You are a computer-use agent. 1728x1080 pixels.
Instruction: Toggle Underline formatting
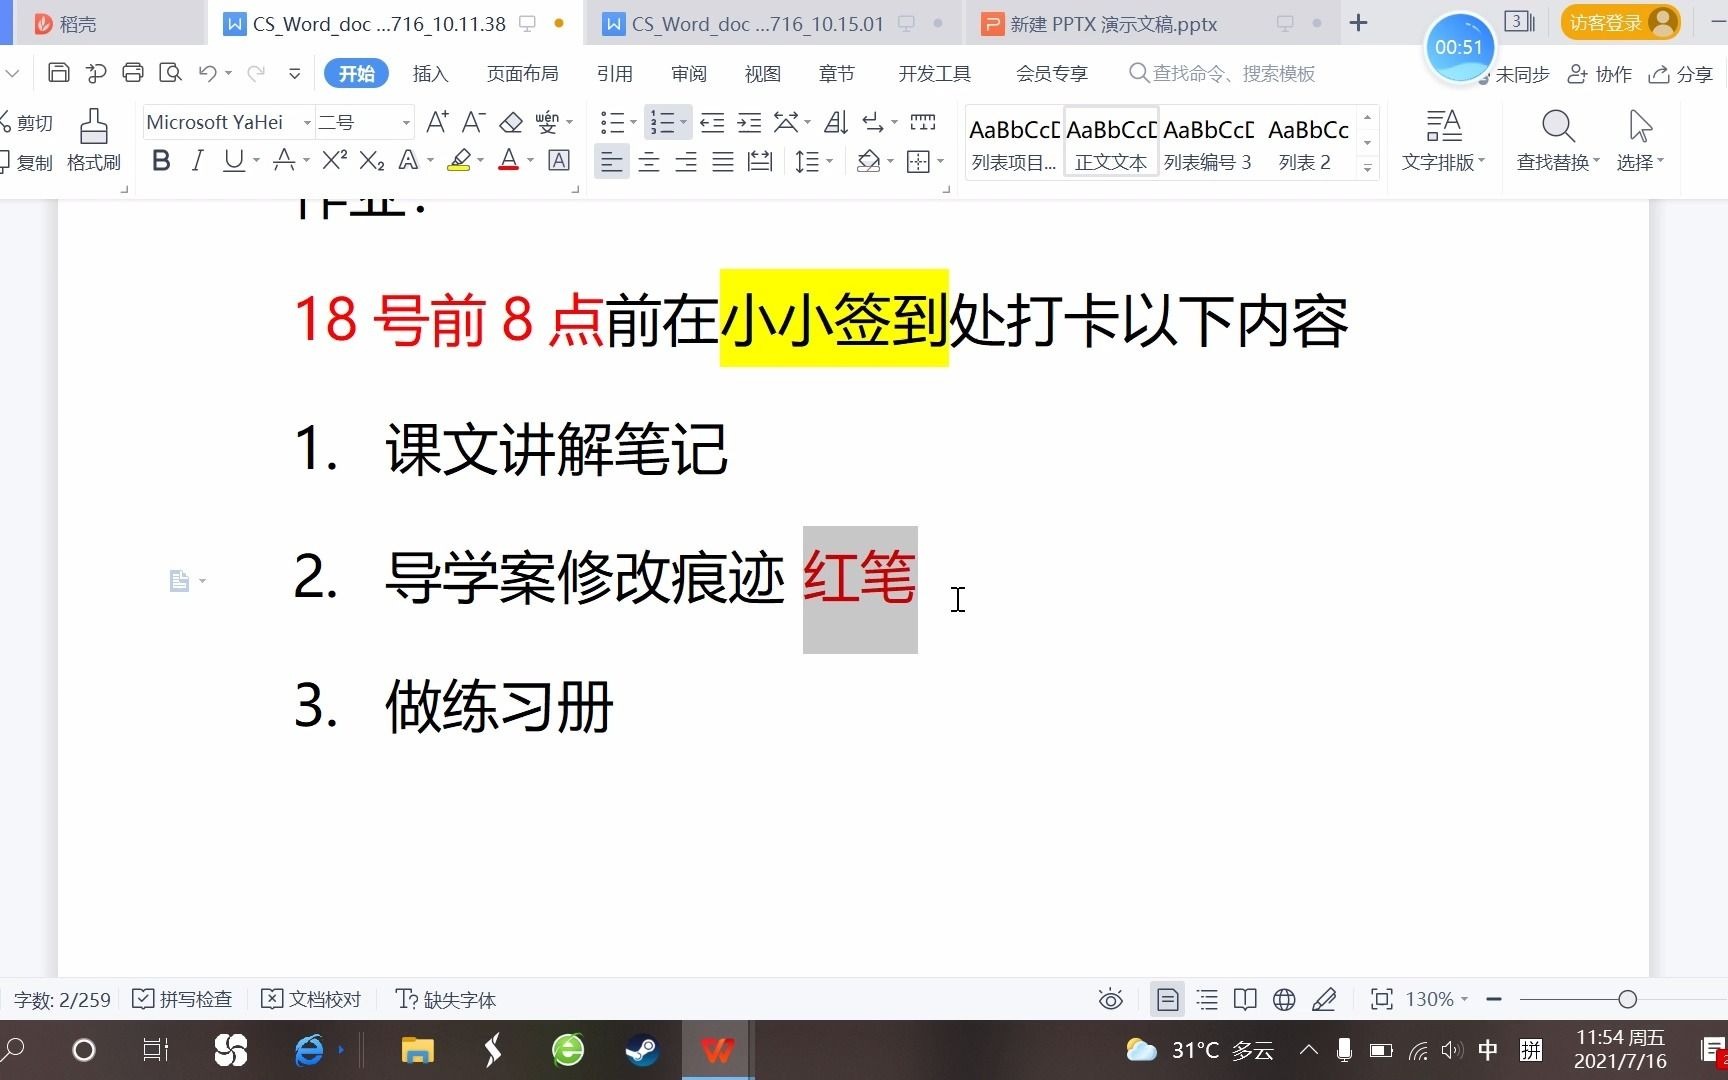tap(233, 160)
